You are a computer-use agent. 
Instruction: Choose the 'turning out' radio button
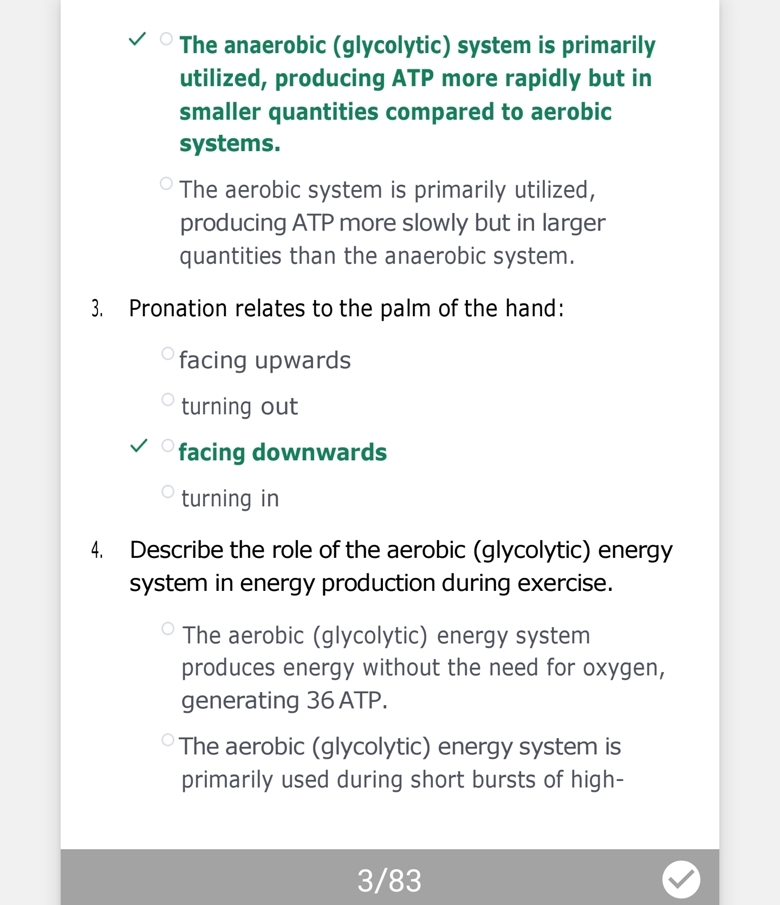coord(167,399)
